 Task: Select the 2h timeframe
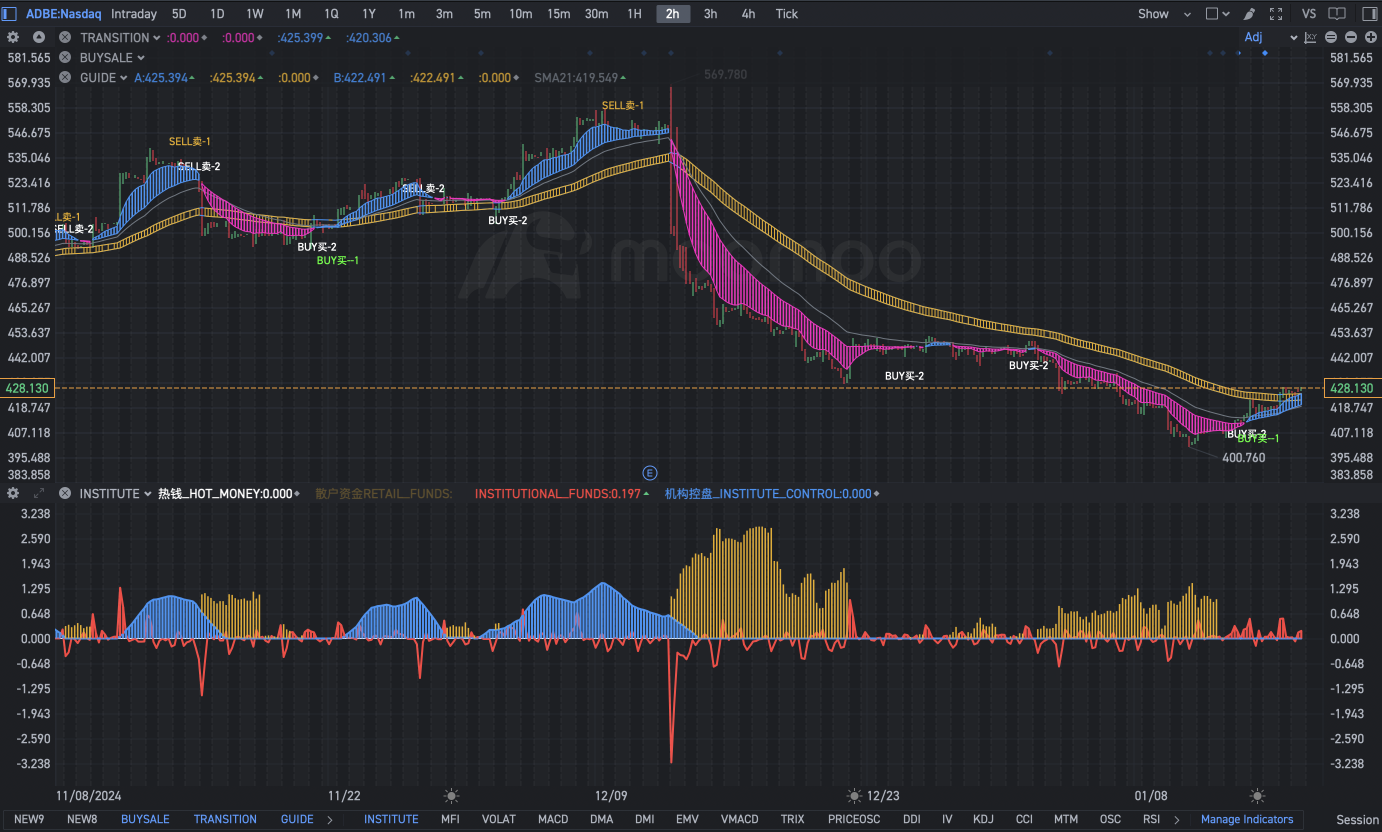[x=673, y=14]
